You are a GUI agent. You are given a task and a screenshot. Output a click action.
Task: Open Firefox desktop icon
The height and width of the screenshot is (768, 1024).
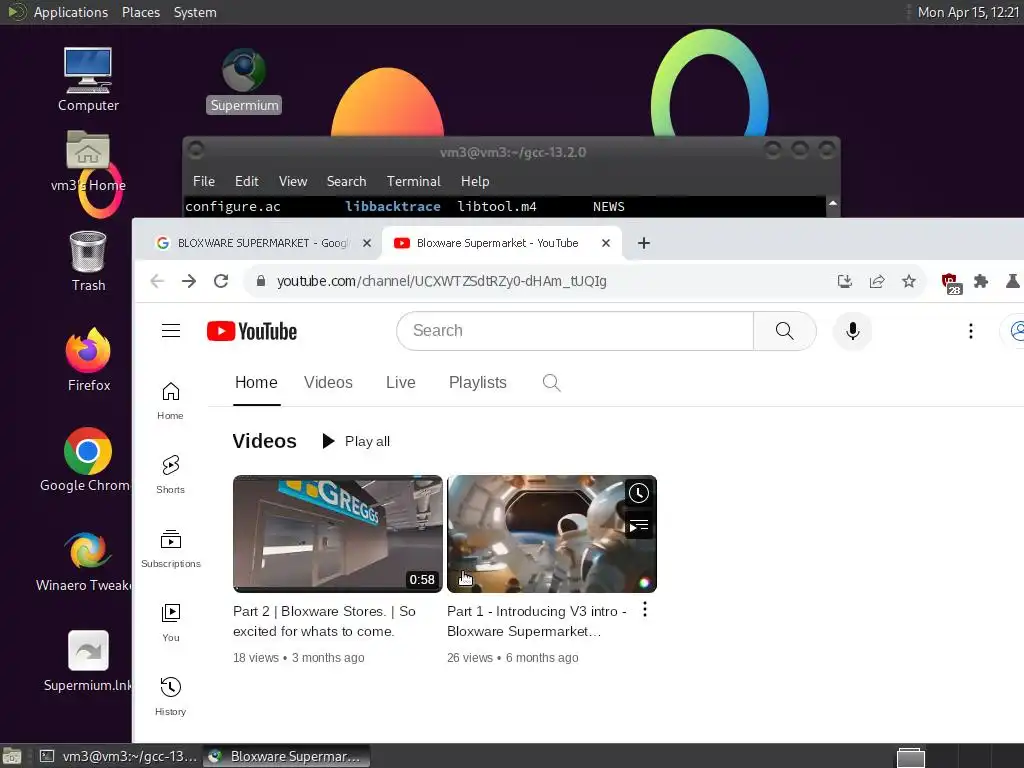pyautogui.click(x=88, y=360)
